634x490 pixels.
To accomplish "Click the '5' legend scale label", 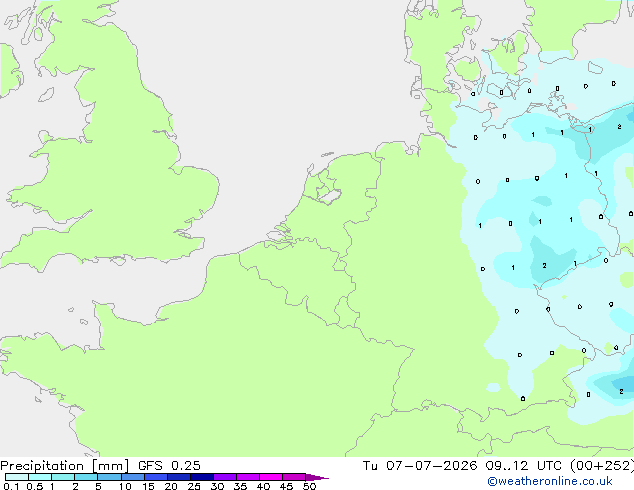I will tap(98, 486).
